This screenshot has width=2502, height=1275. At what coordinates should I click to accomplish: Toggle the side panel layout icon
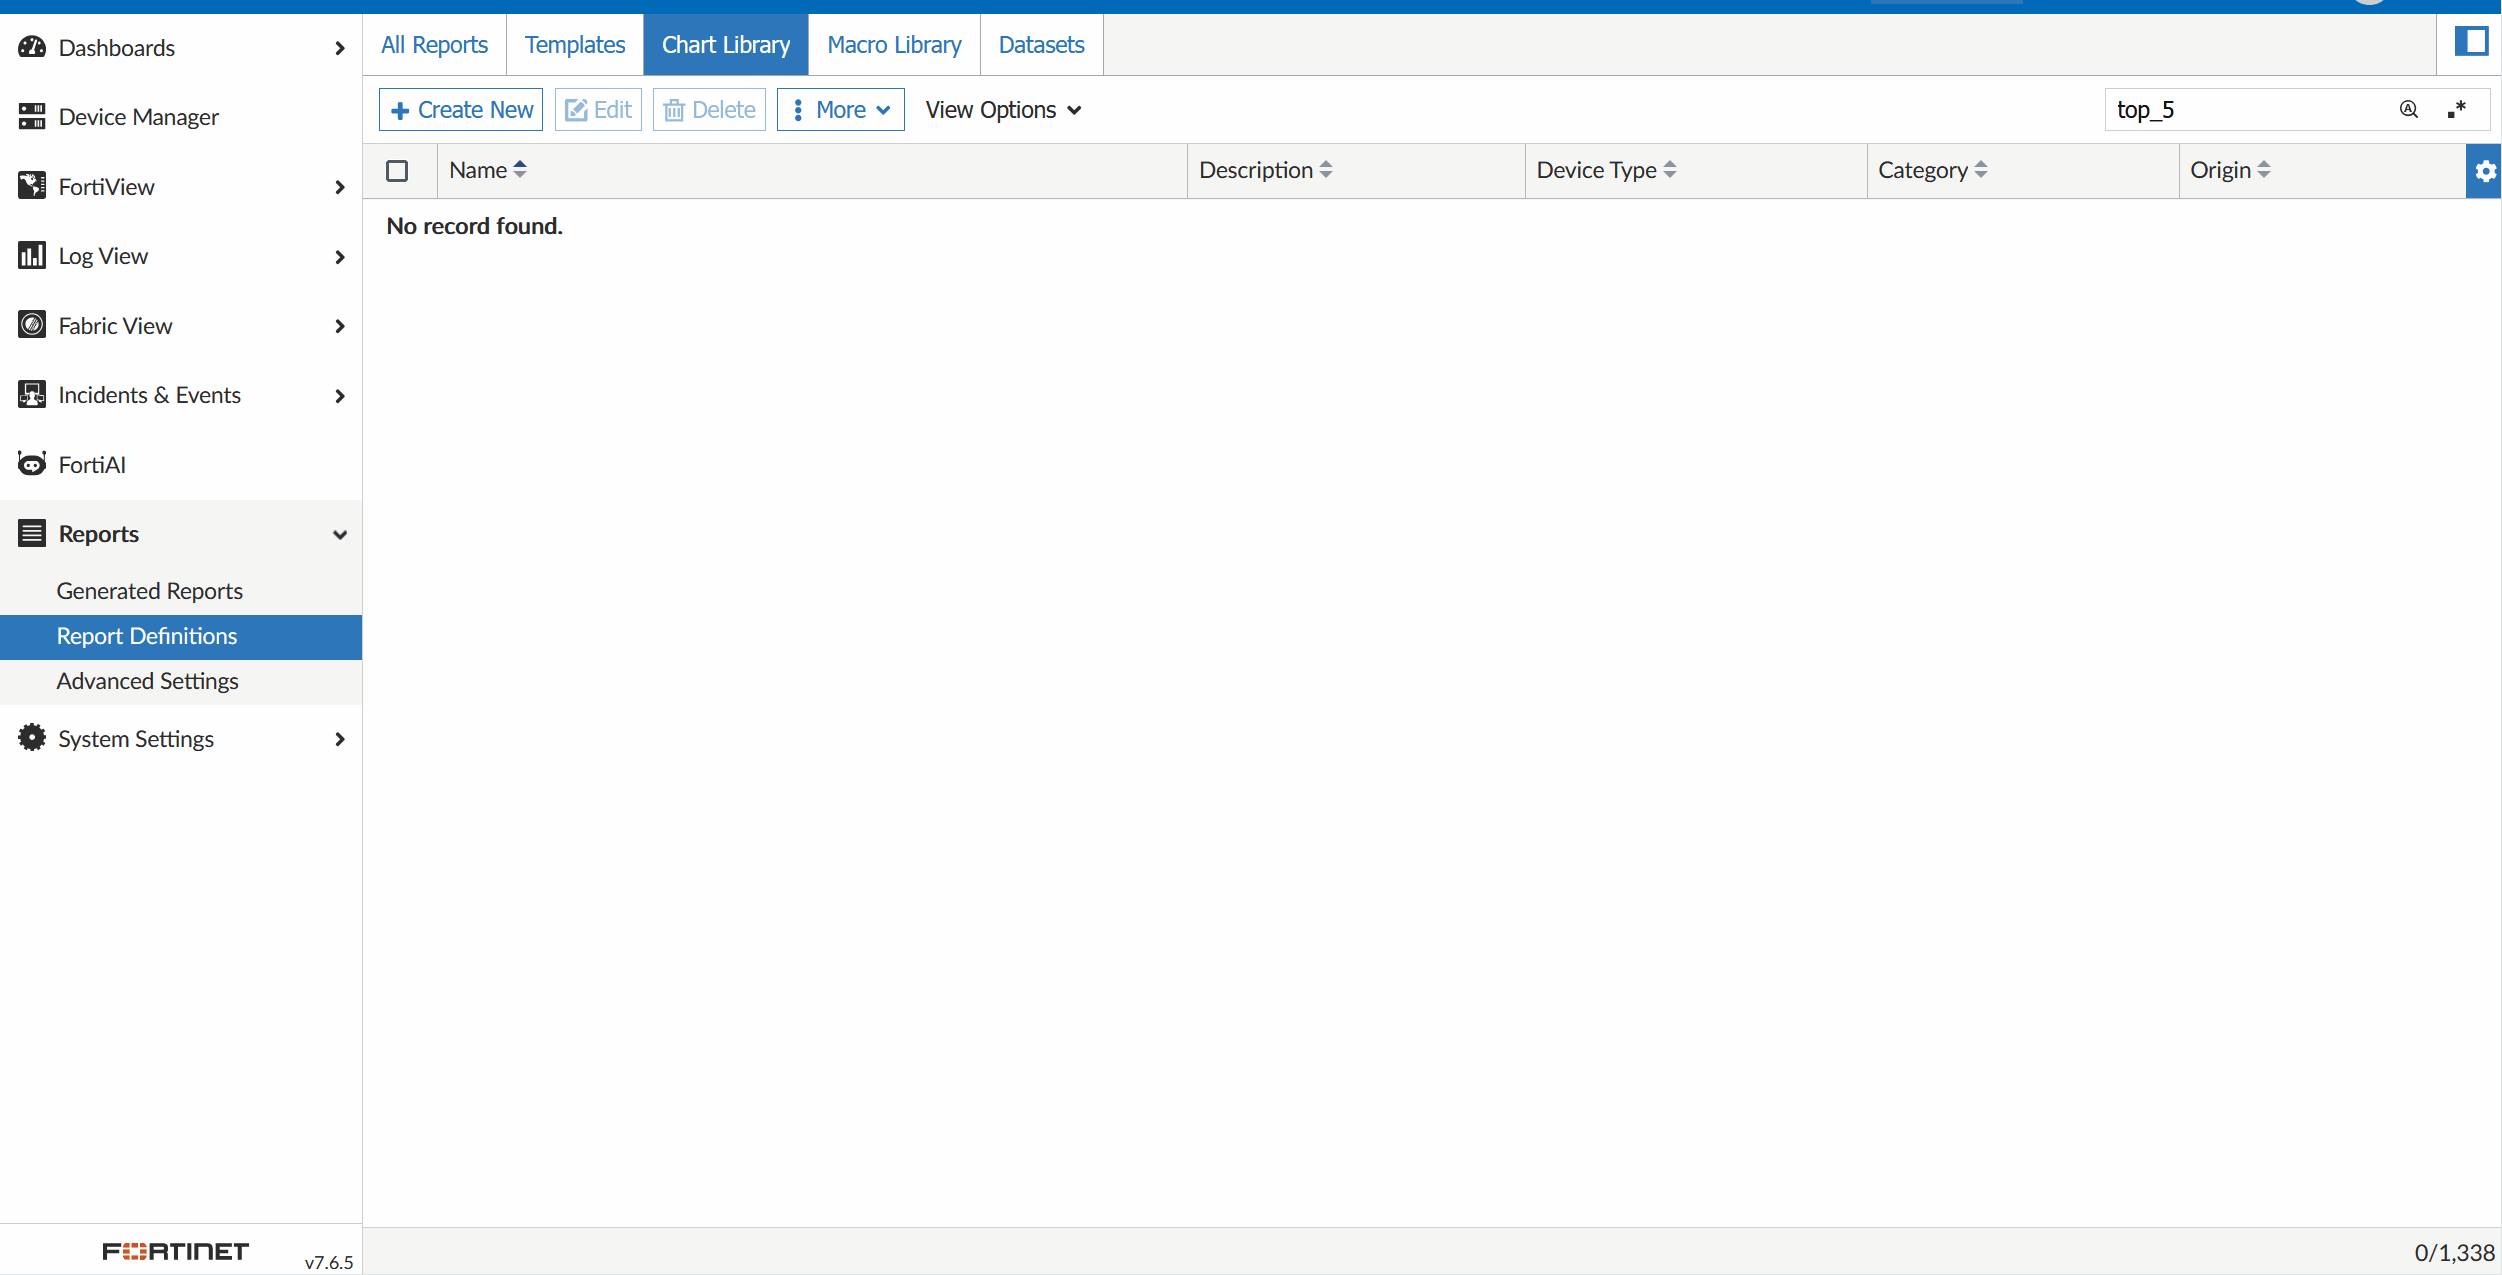(x=2471, y=42)
